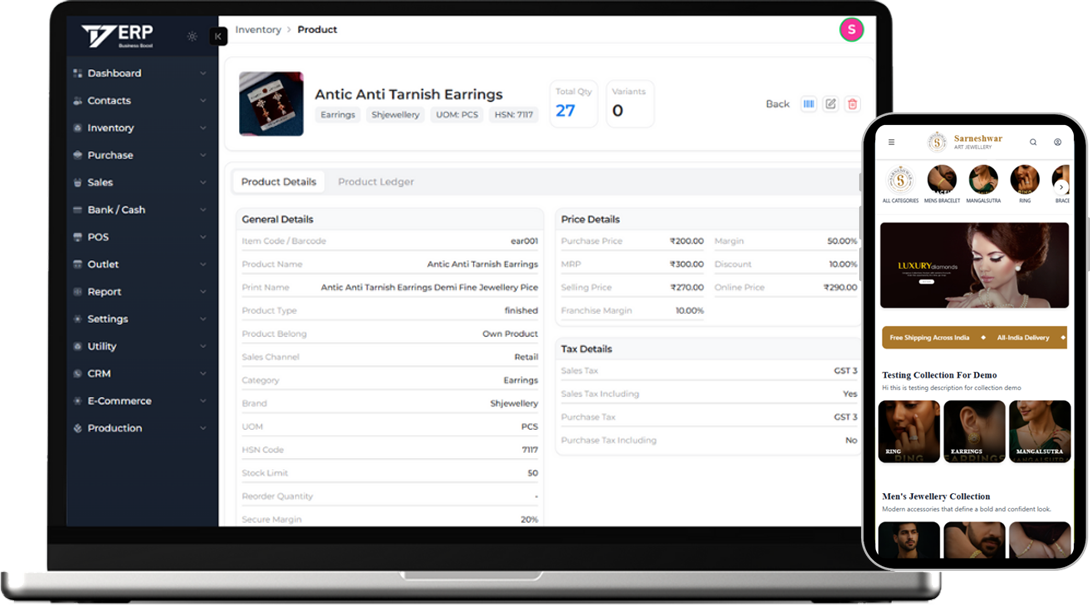Select the POS icon in the sidebar

(78, 236)
